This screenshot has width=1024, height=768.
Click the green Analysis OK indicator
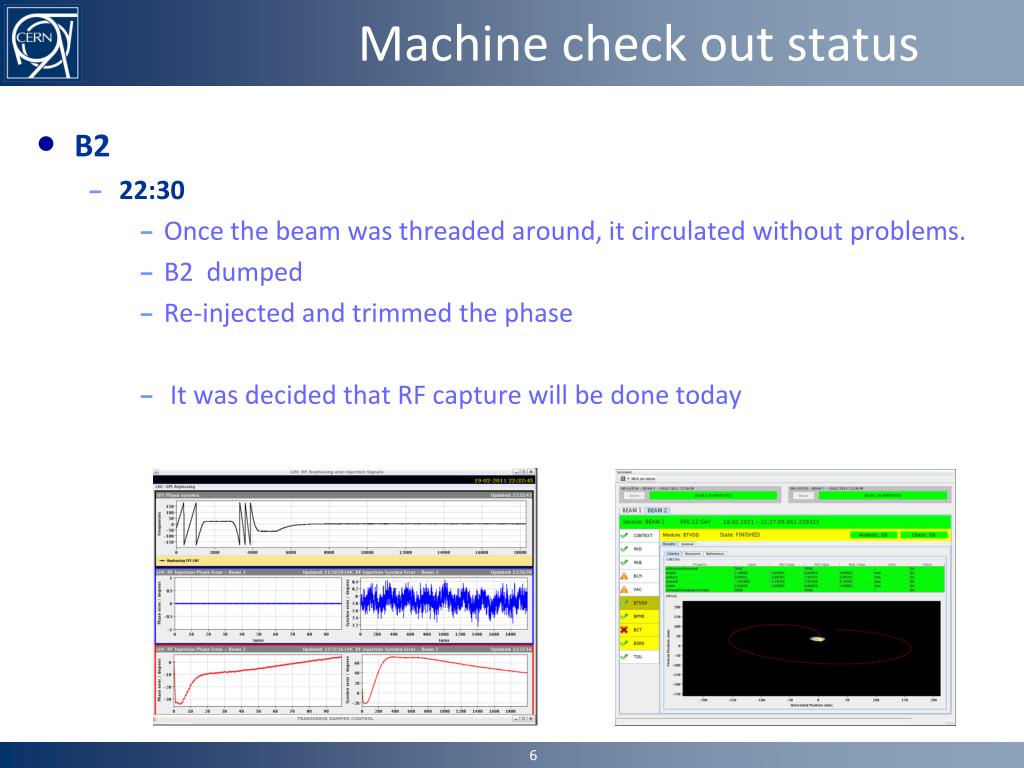(x=874, y=535)
